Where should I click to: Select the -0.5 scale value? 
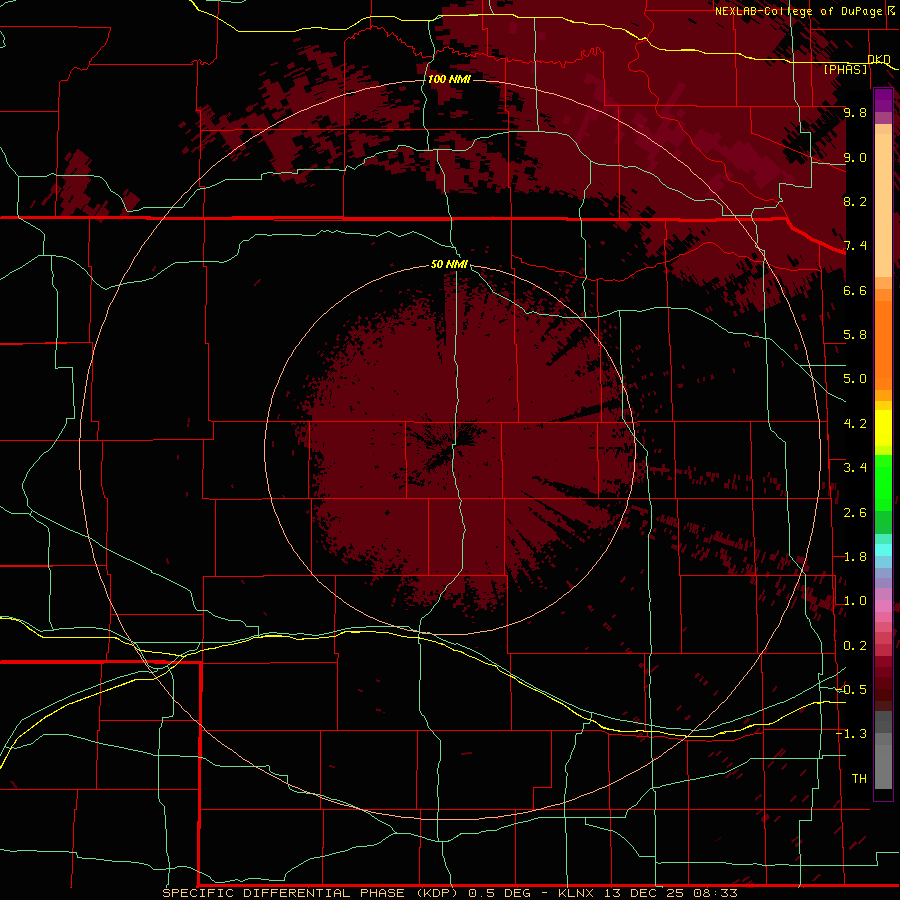[x=851, y=690]
